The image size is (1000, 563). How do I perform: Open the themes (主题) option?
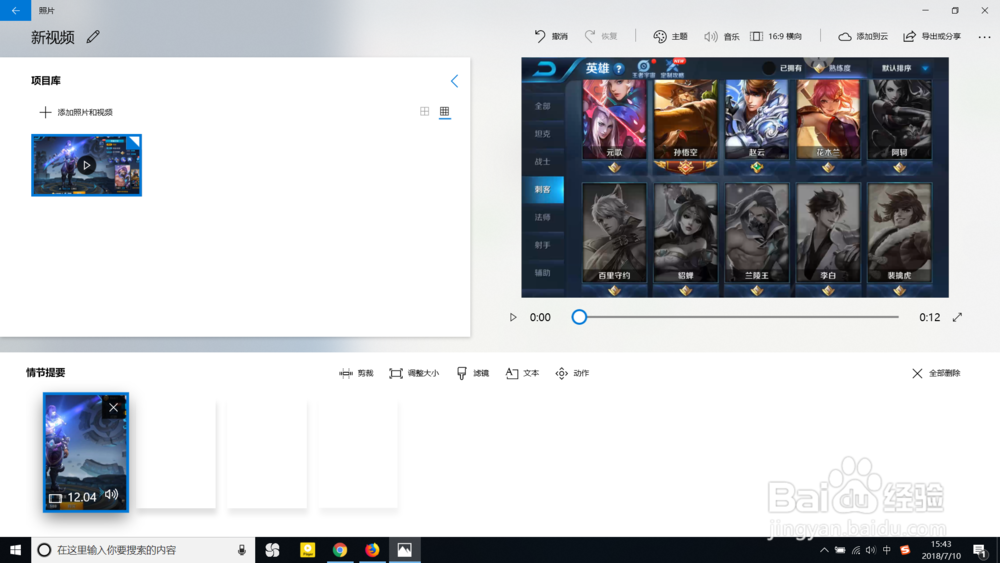[x=670, y=36]
